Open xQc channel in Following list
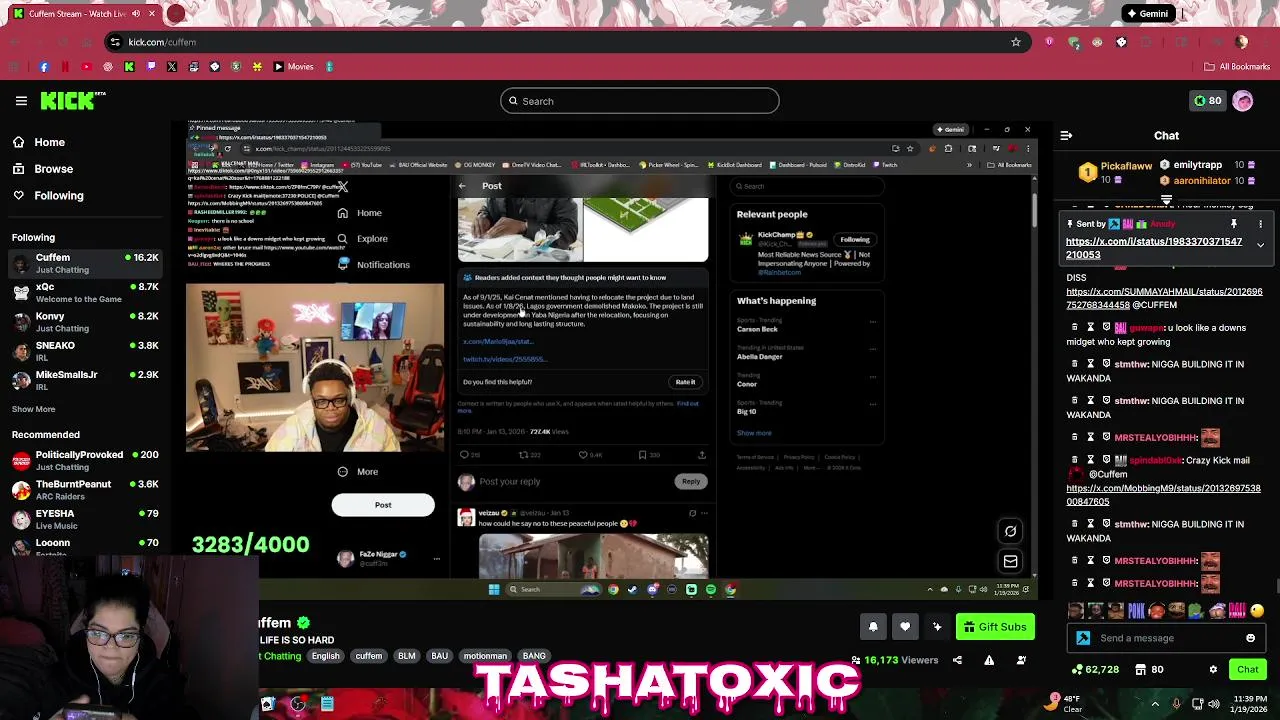1280x720 pixels. pyautogui.click(x=85, y=292)
